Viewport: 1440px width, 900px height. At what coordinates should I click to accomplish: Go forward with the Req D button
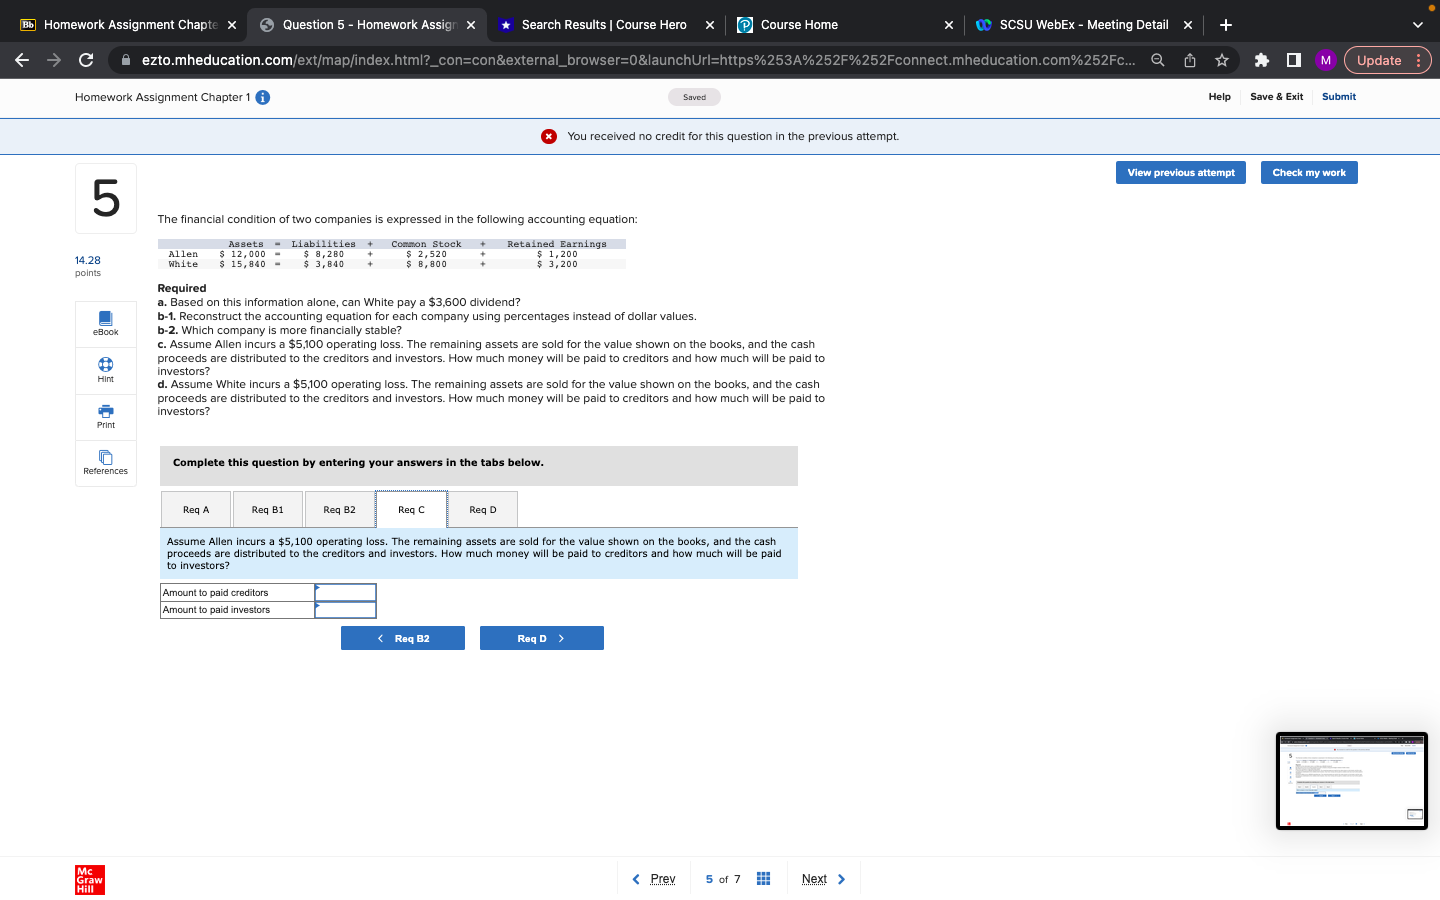point(542,638)
